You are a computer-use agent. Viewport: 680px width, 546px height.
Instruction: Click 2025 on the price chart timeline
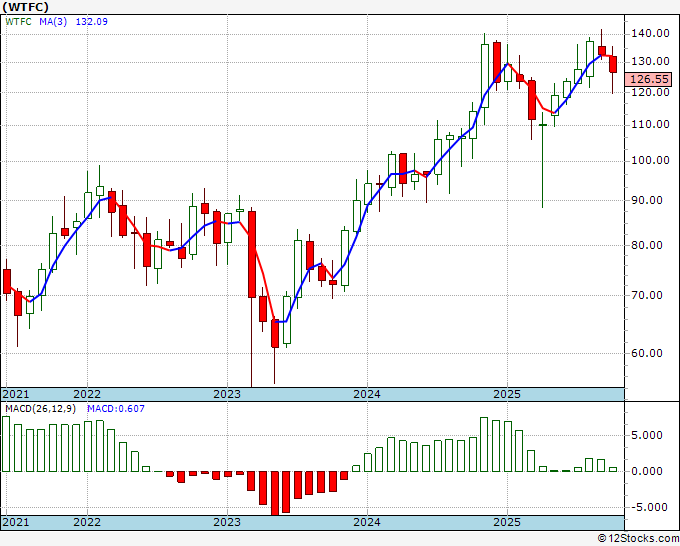tap(507, 394)
